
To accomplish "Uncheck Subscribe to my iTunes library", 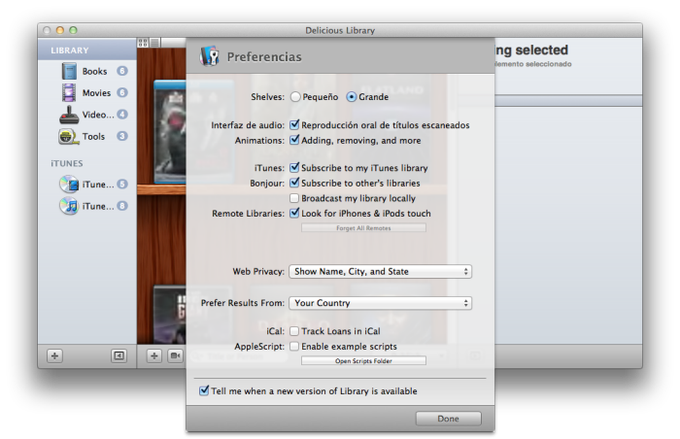I will click(294, 167).
